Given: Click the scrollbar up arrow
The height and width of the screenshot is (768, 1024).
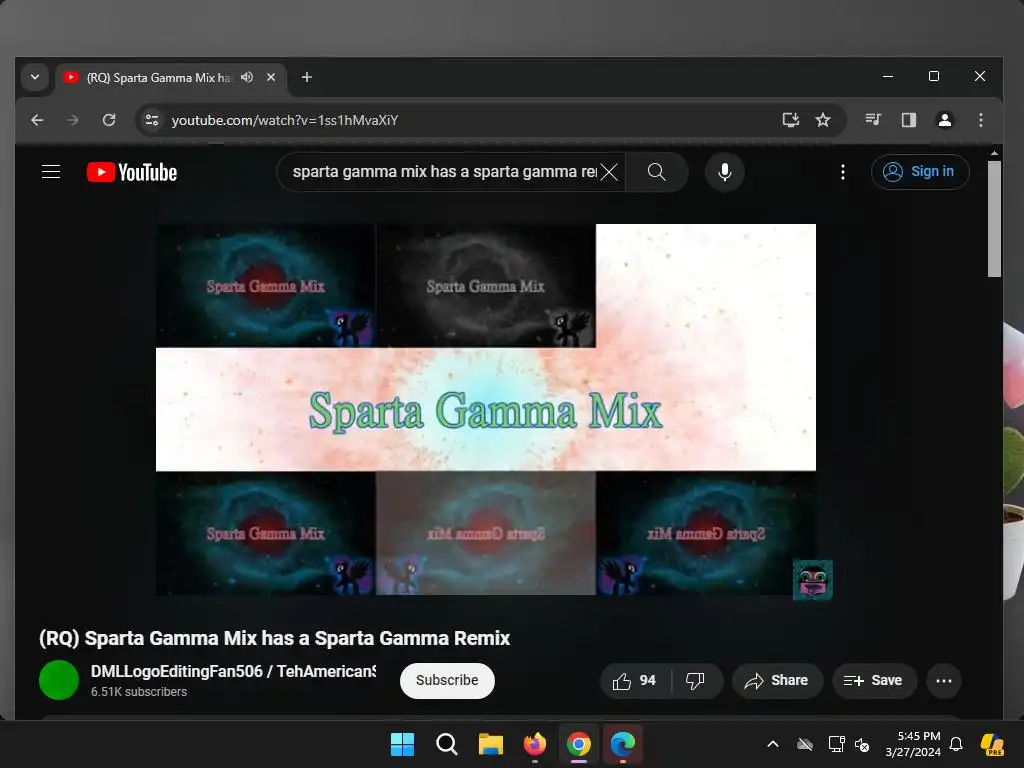Looking at the screenshot, I should [994, 153].
